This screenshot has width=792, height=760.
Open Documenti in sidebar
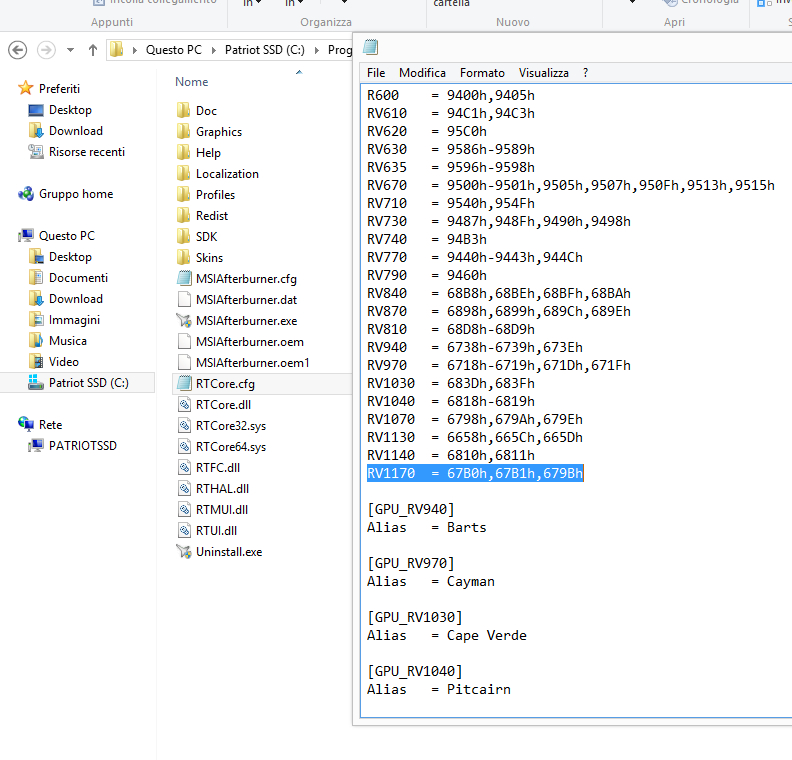pyautogui.click(x=78, y=278)
